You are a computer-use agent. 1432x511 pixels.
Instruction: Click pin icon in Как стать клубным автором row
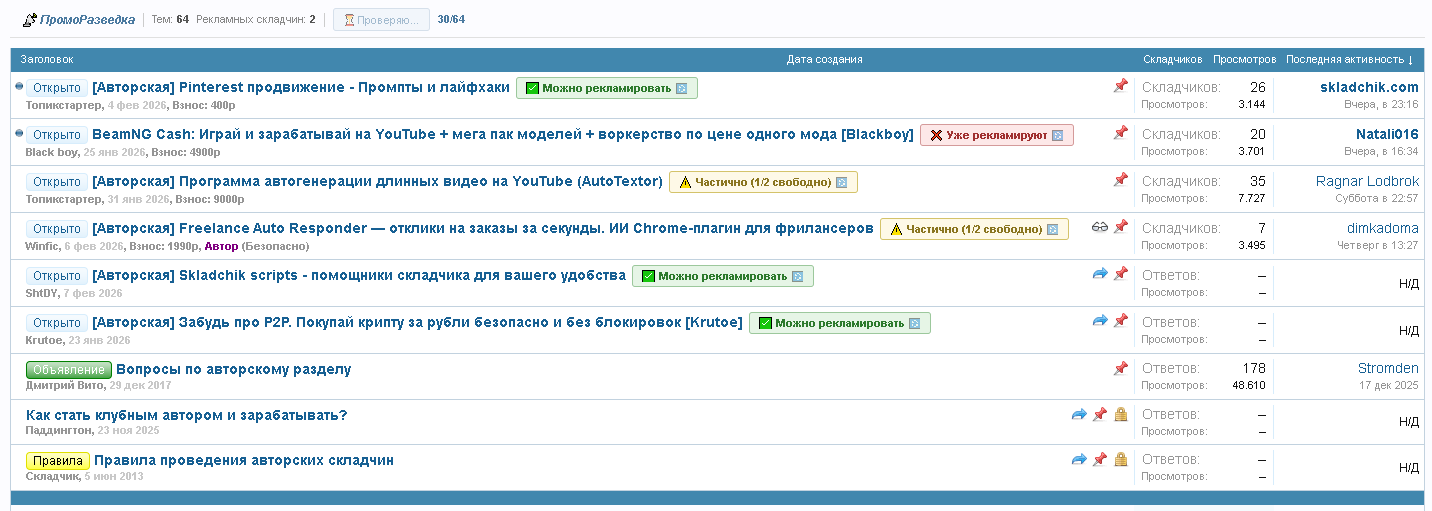click(x=1099, y=414)
